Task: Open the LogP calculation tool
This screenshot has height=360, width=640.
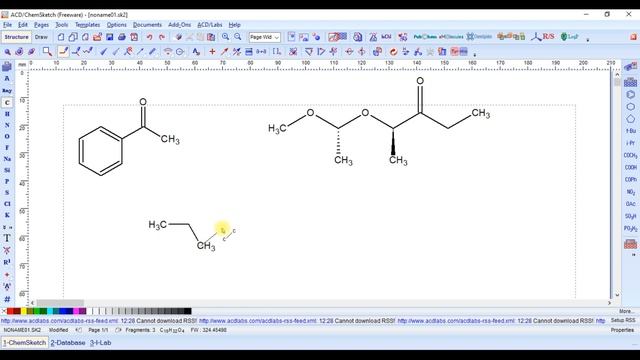Action: click(569, 37)
